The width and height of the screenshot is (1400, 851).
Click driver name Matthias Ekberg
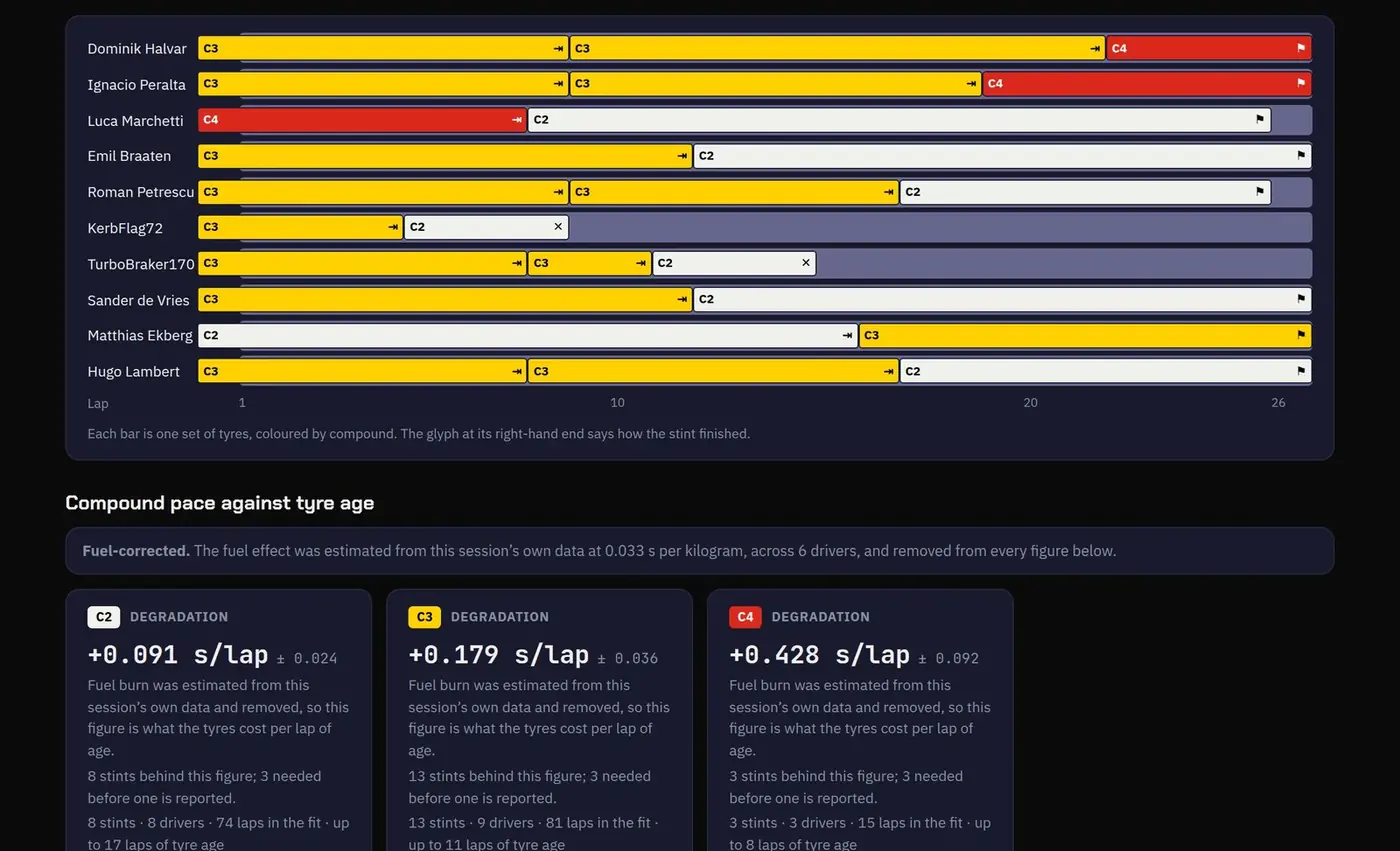pyautogui.click(x=140, y=335)
